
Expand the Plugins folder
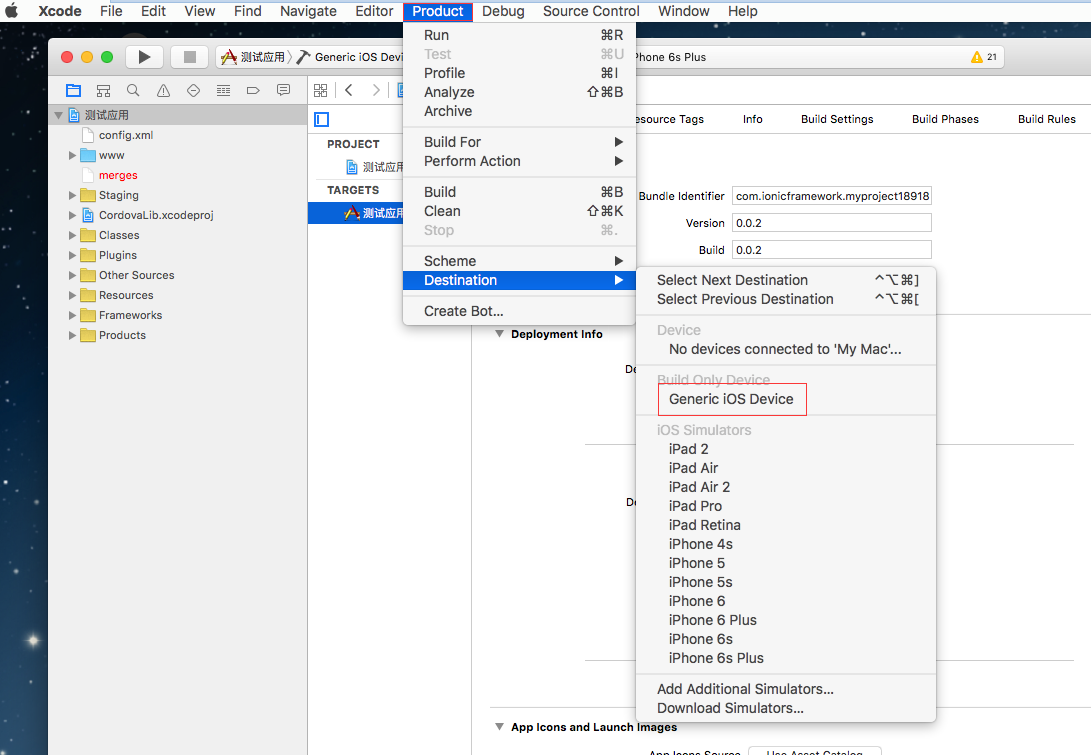click(x=72, y=255)
